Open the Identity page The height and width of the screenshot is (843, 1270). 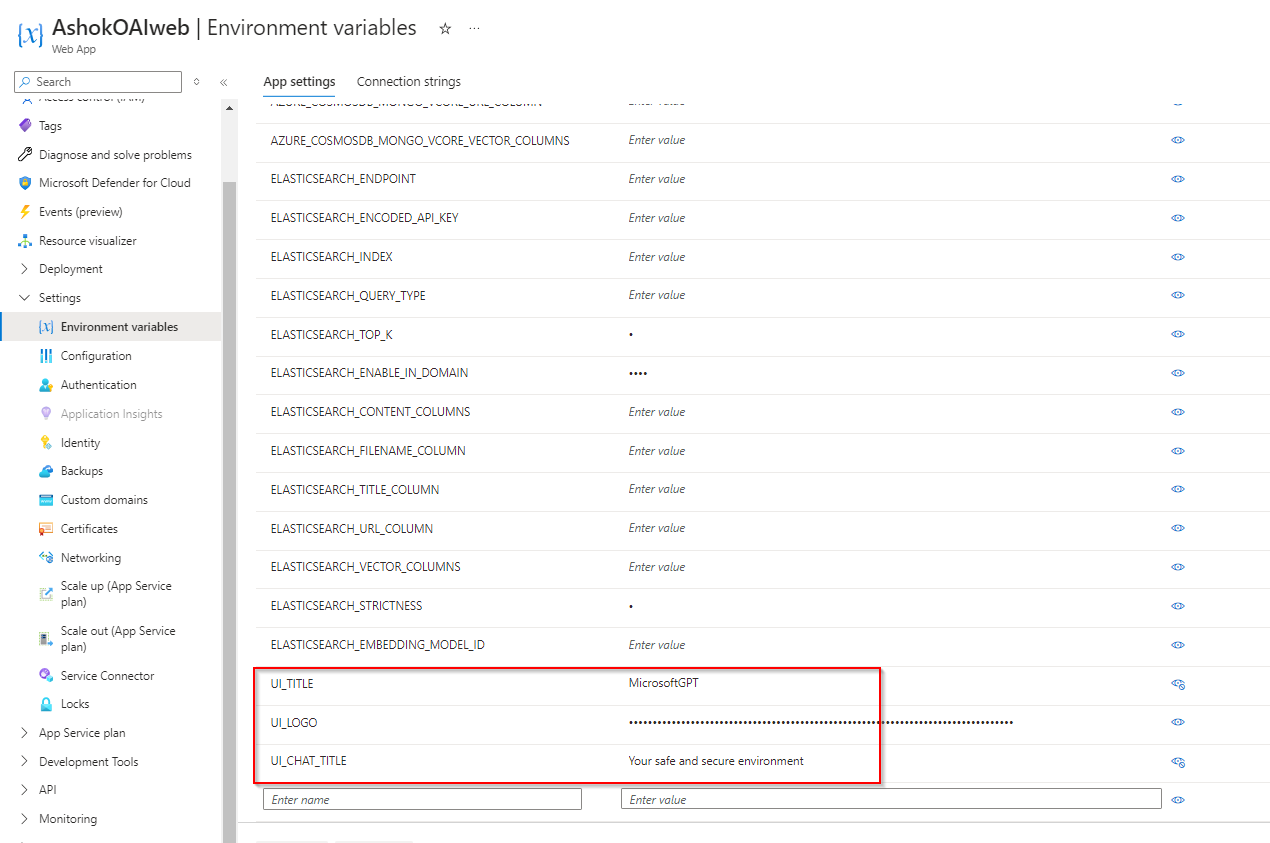coord(80,443)
